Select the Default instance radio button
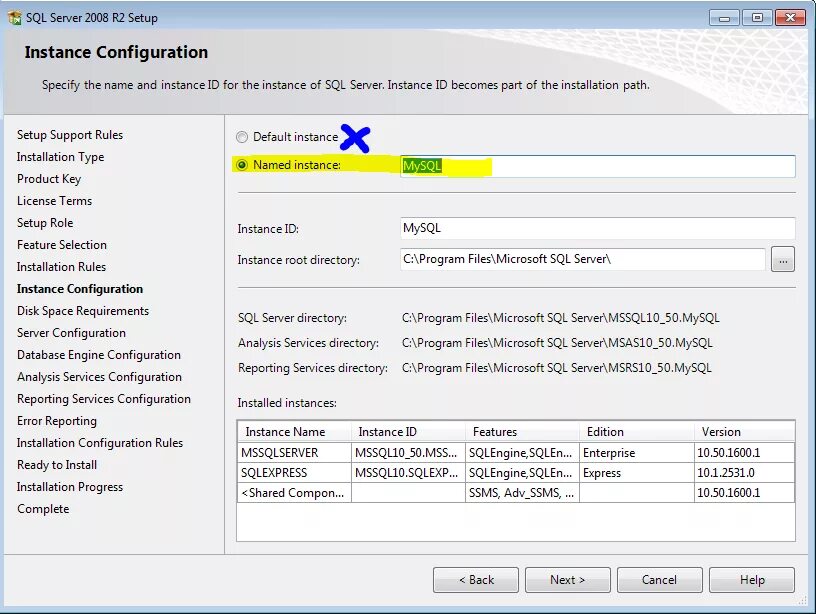This screenshot has height=614, width=816. (241, 137)
